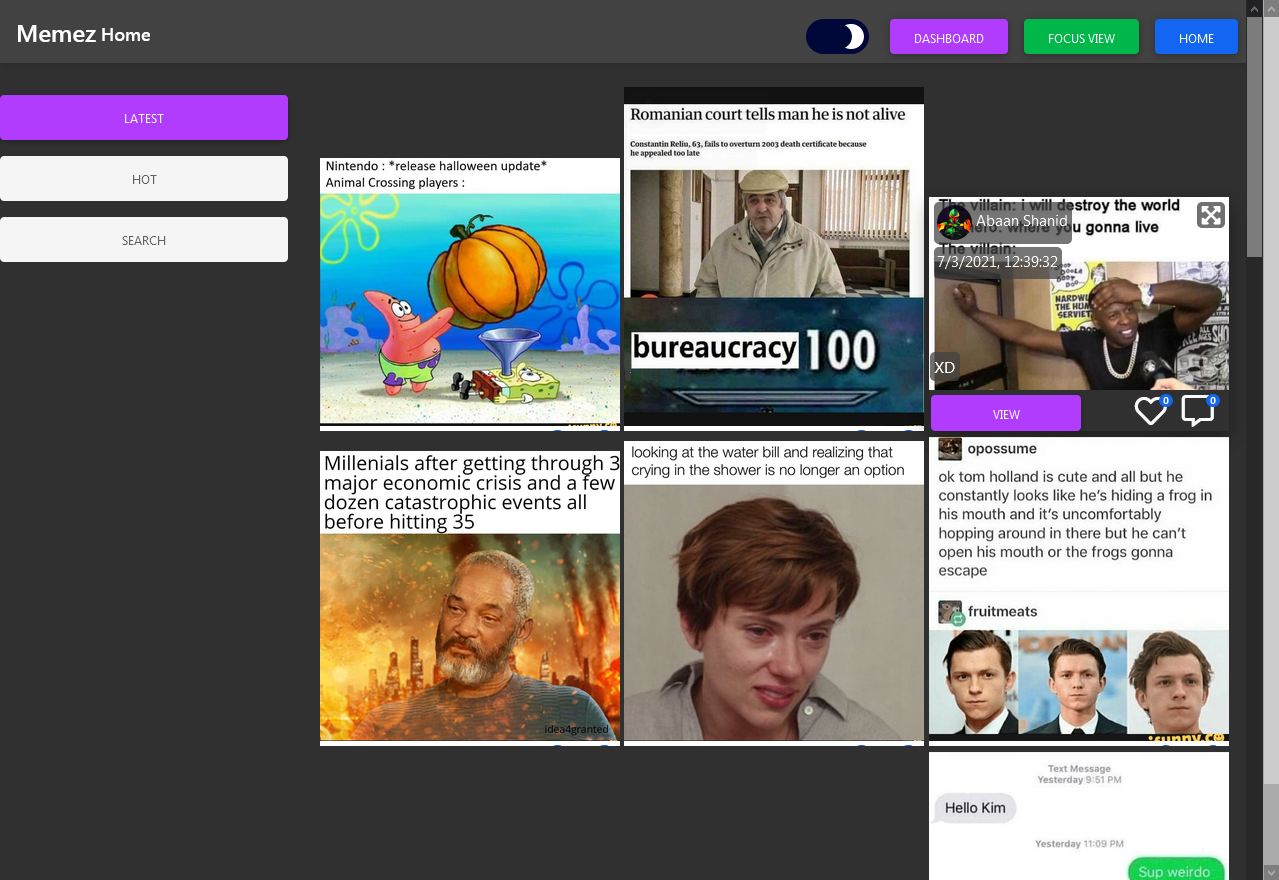Screen dimensions: 1279x880
Task: Like the villain meme with heart icon
Action: 1150,411
